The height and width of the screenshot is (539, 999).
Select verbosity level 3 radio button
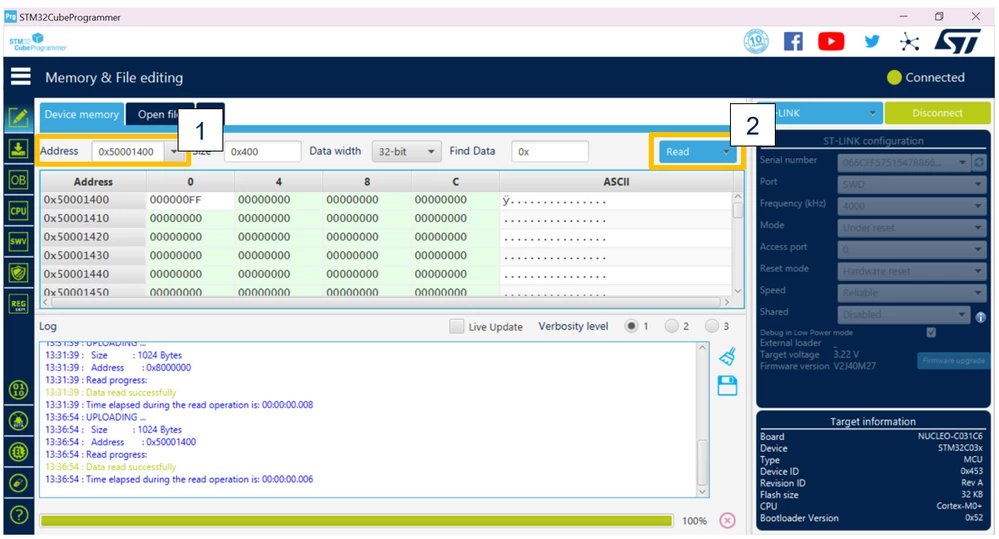click(712, 326)
